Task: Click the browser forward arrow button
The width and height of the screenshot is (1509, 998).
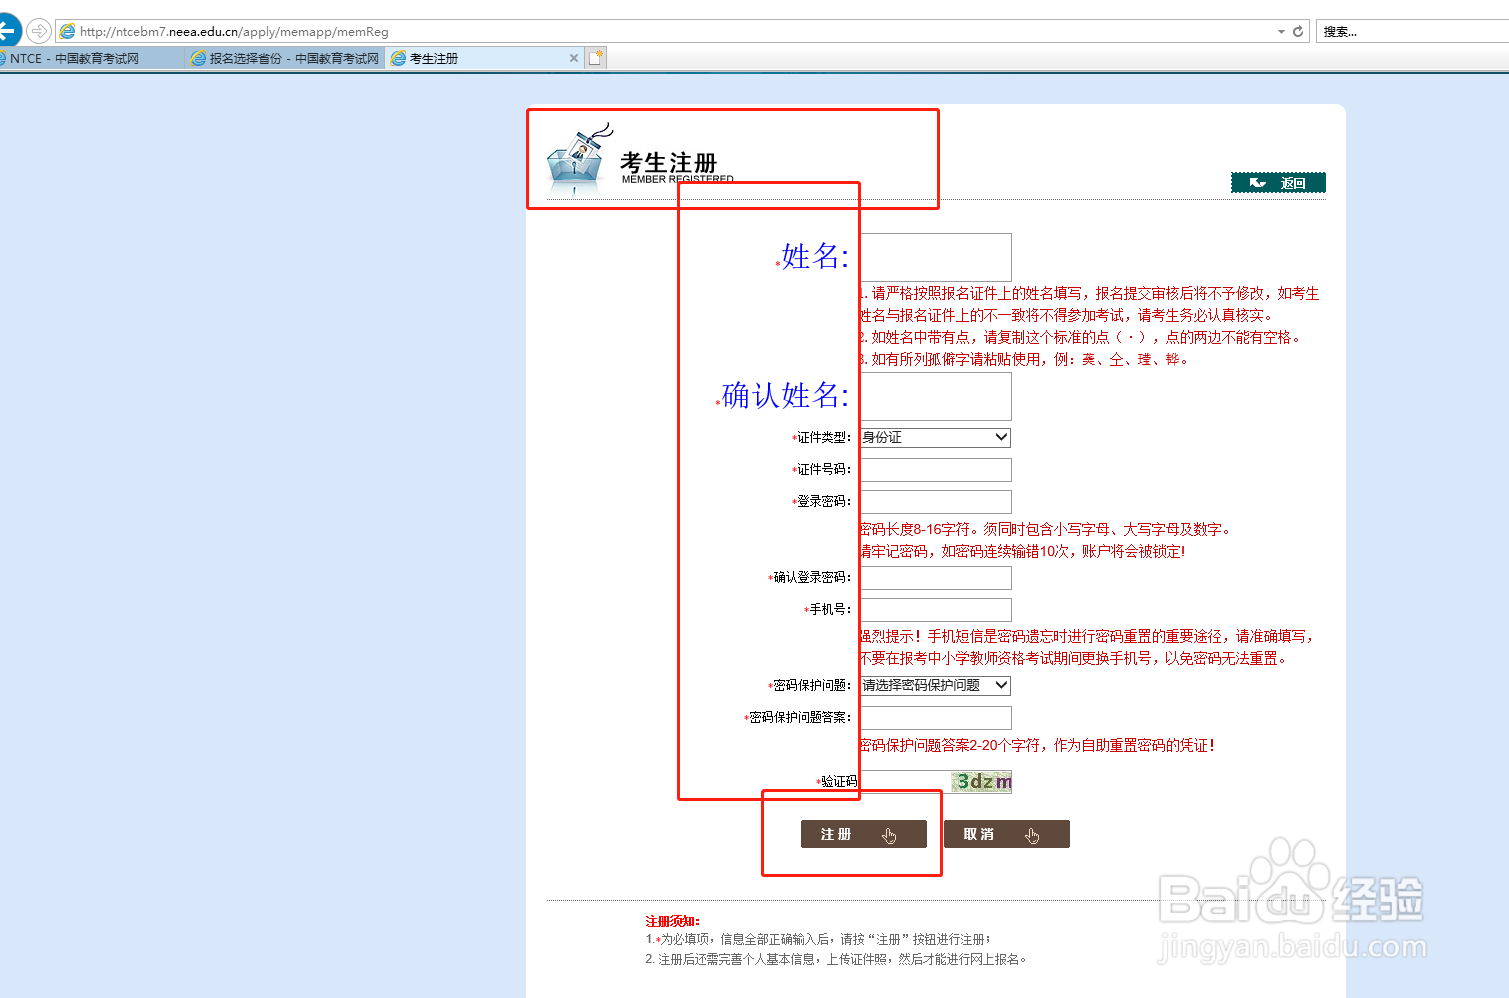Action: point(38,31)
